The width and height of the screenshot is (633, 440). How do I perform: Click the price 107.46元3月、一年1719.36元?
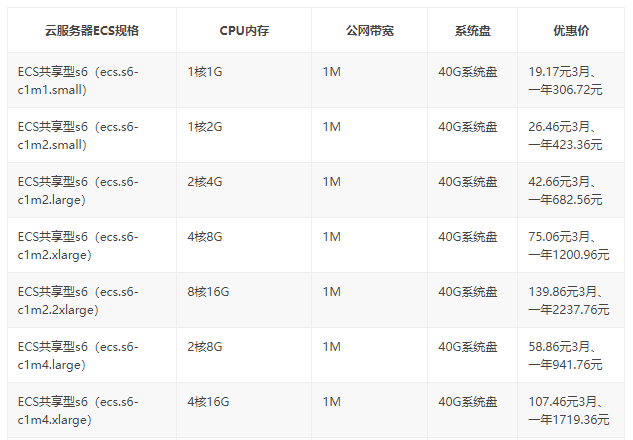tap(568, 411)
